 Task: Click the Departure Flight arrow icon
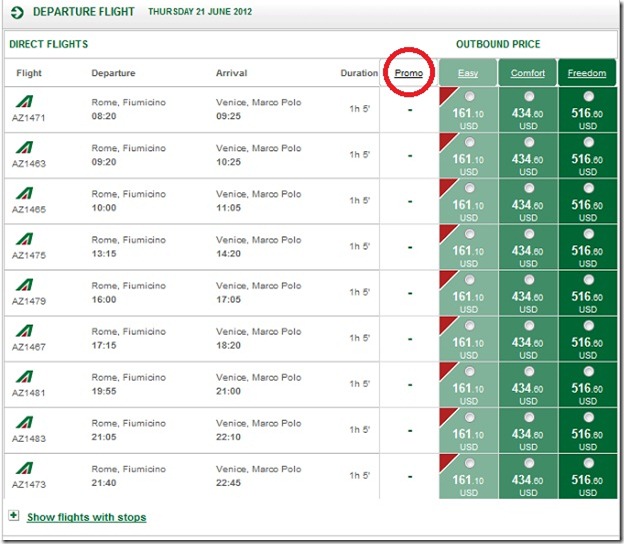click(x=17, y=12)
